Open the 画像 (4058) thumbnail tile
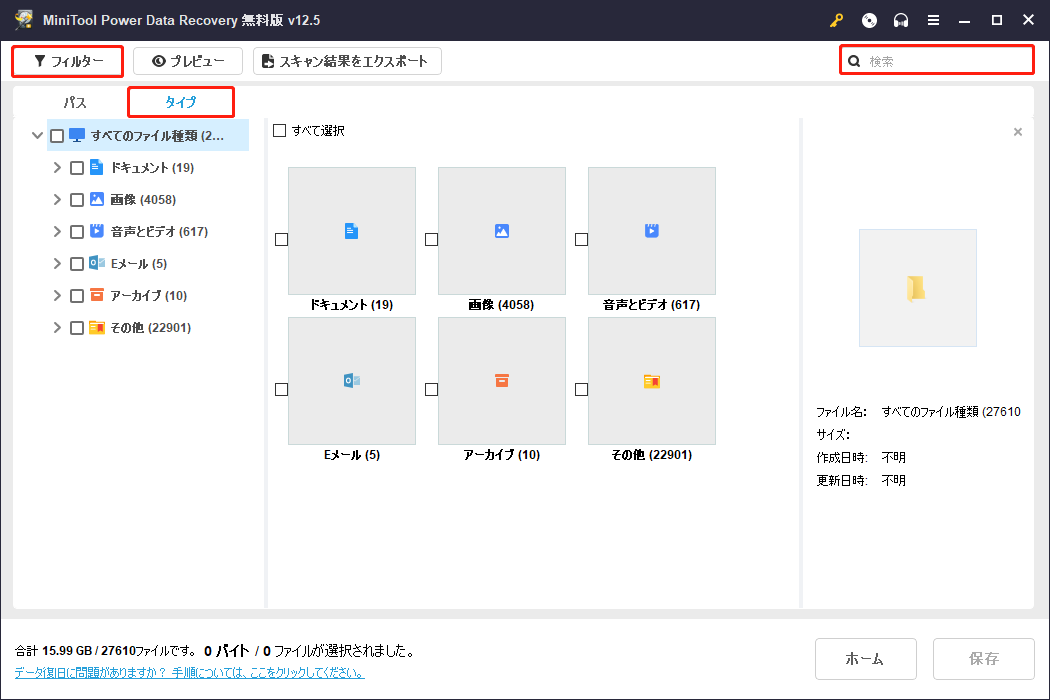The image size is (1050, 700). pos(502,231)
